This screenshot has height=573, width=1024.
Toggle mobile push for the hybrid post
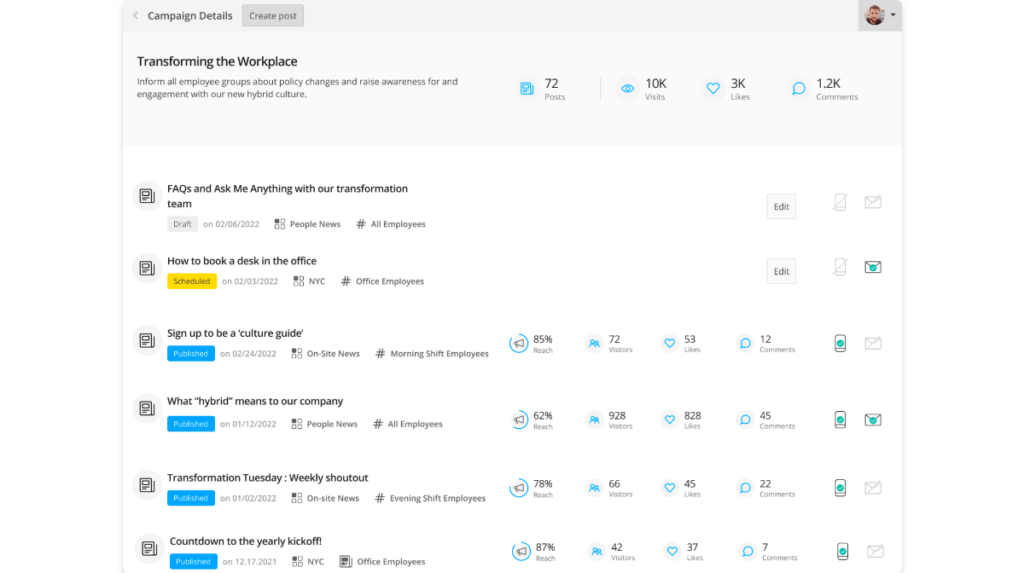point(840,419)
